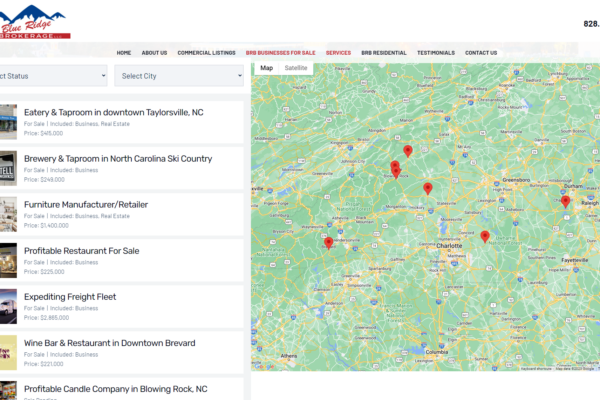
Task: Click the Expediting Freight Fleet truck thumbnail
Action: [8, 307]
